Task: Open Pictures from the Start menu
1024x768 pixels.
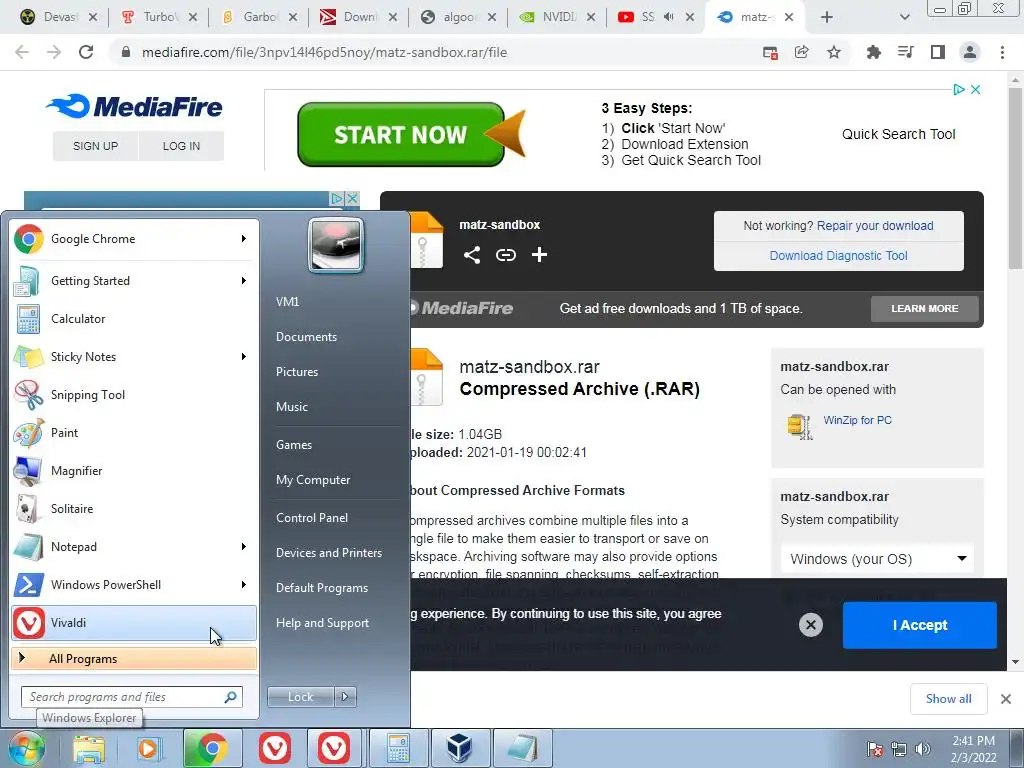Action: point(297,372)
